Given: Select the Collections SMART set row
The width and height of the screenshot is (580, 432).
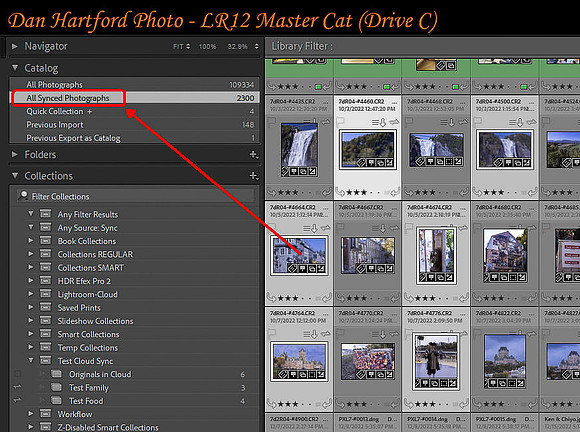Looking at the screenshot, I should pos(134,267).
